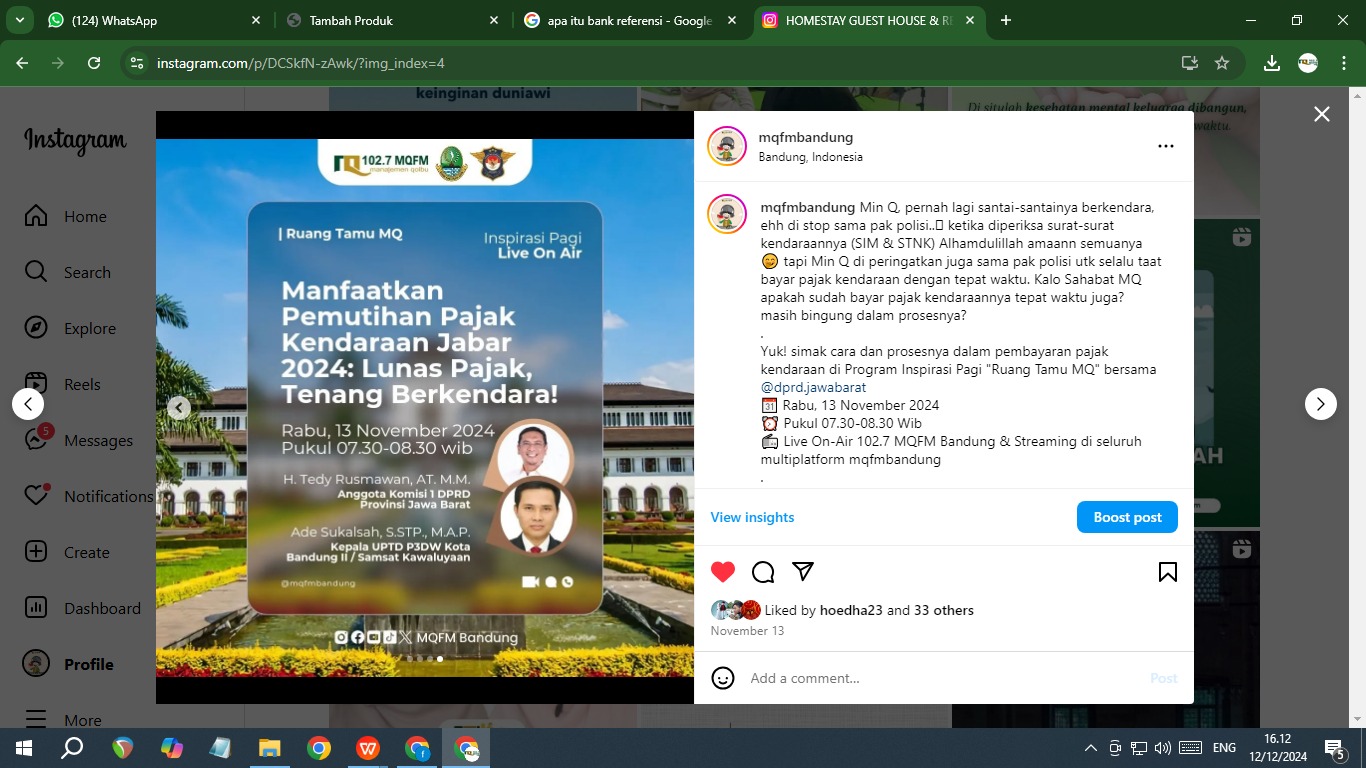Open WPS Office from taskbar
This screenshot has width=1366, height=768.
click(368, 748)
